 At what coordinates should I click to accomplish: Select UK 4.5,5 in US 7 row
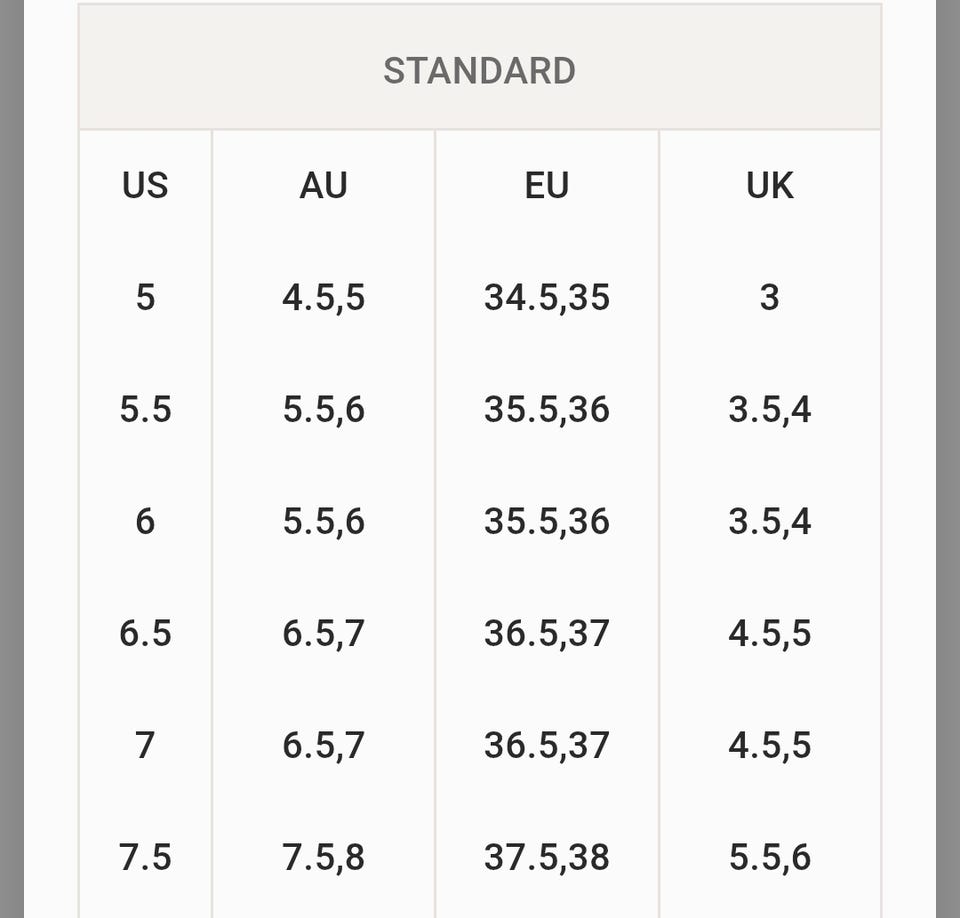(769, 745)
